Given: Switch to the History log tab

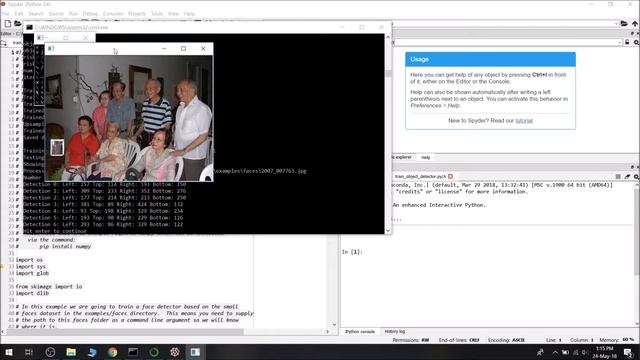Looking at the screenshot, I should pyautogui.click(x=395, y=331).
